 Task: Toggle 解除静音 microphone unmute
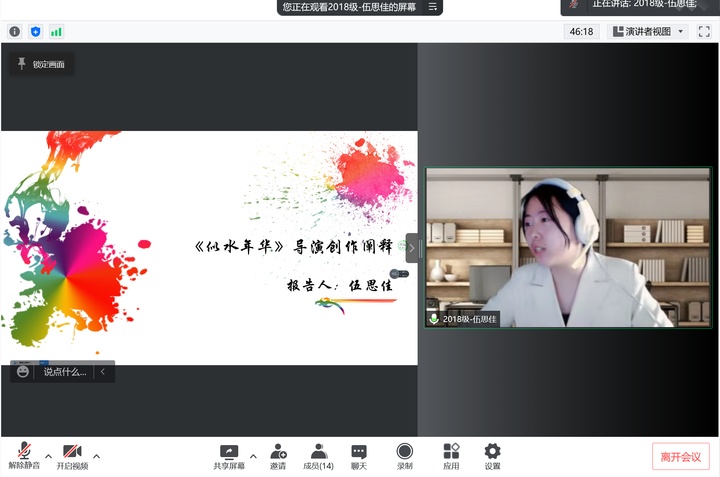(24, 456)
